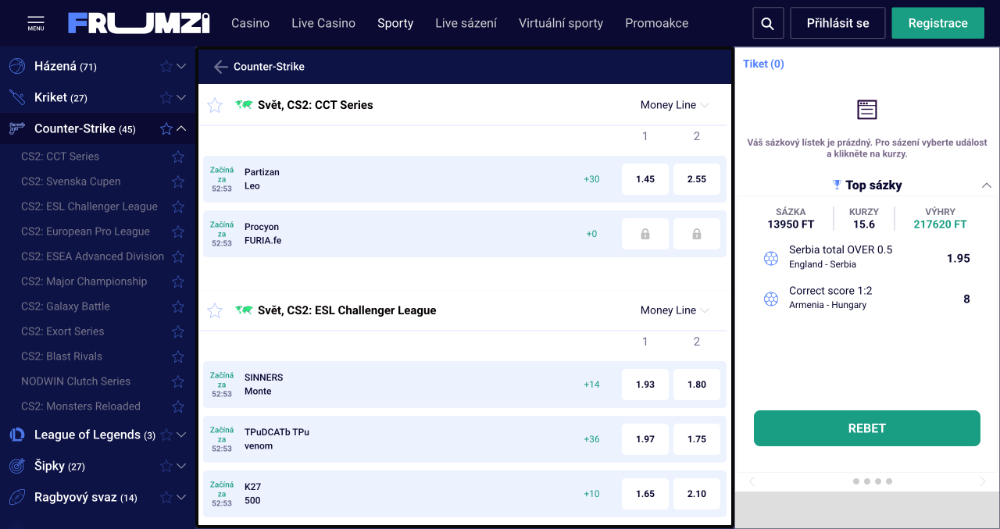
Task: Click the REBET button
Action: pyautogui.click(x=867, y=428)
